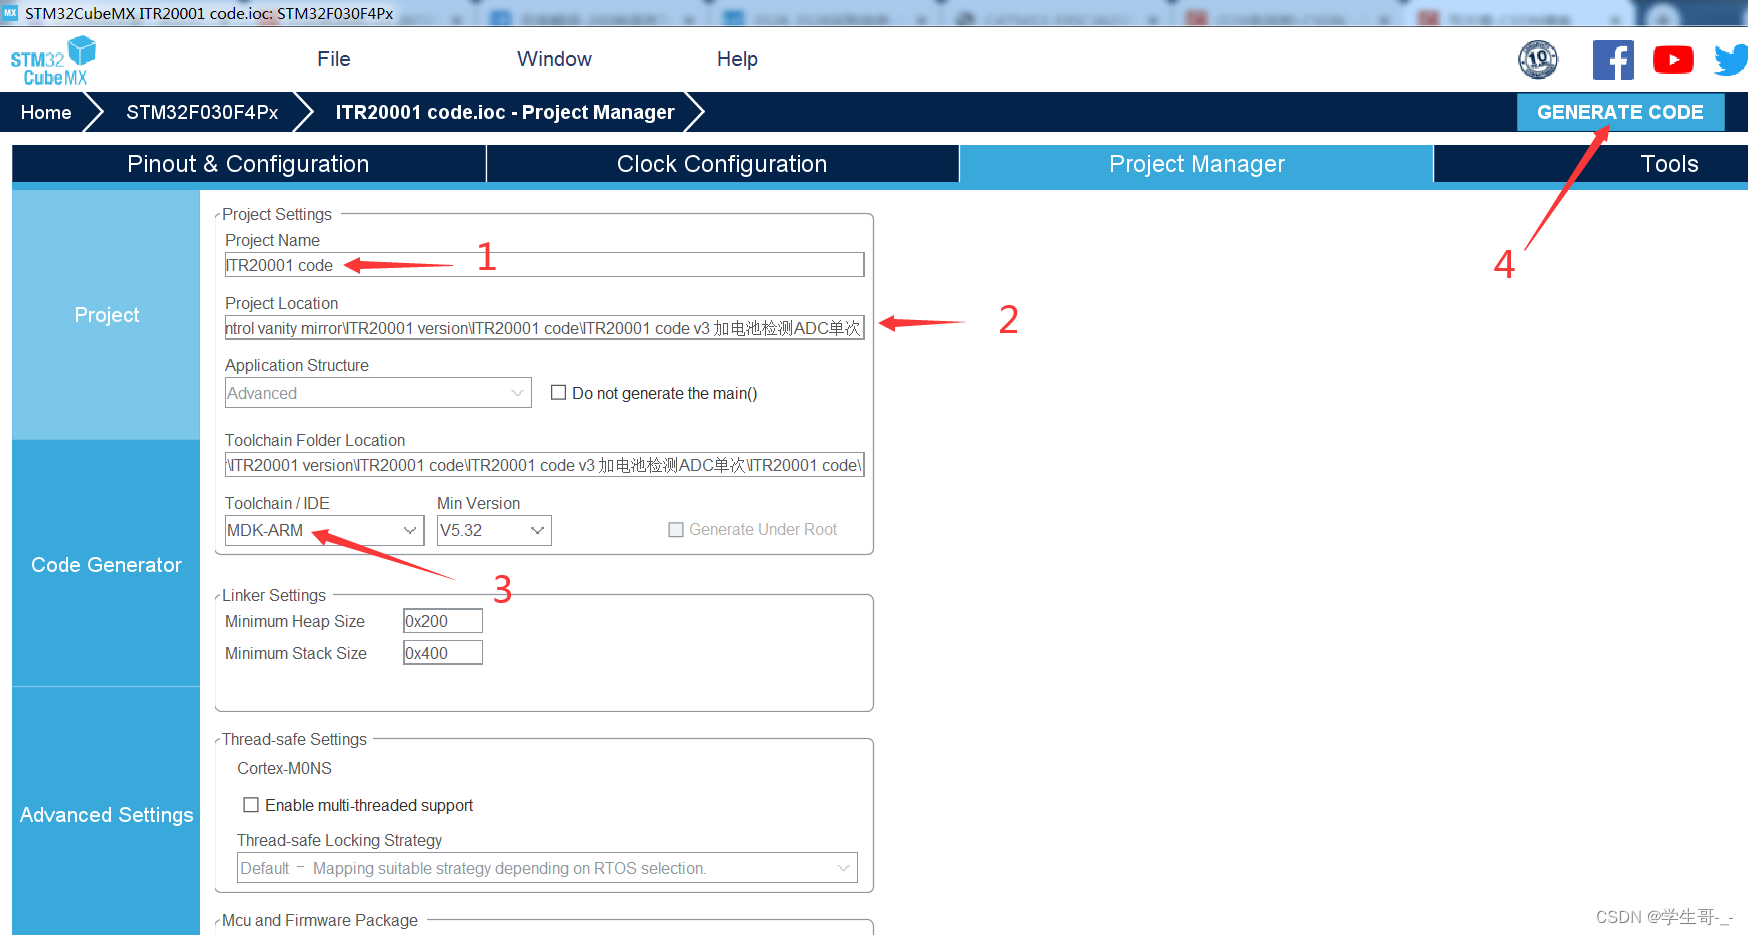Click the Project Name input field
Image resolution: width=1748 pixels, height=935 pixels.
point(544,265)
